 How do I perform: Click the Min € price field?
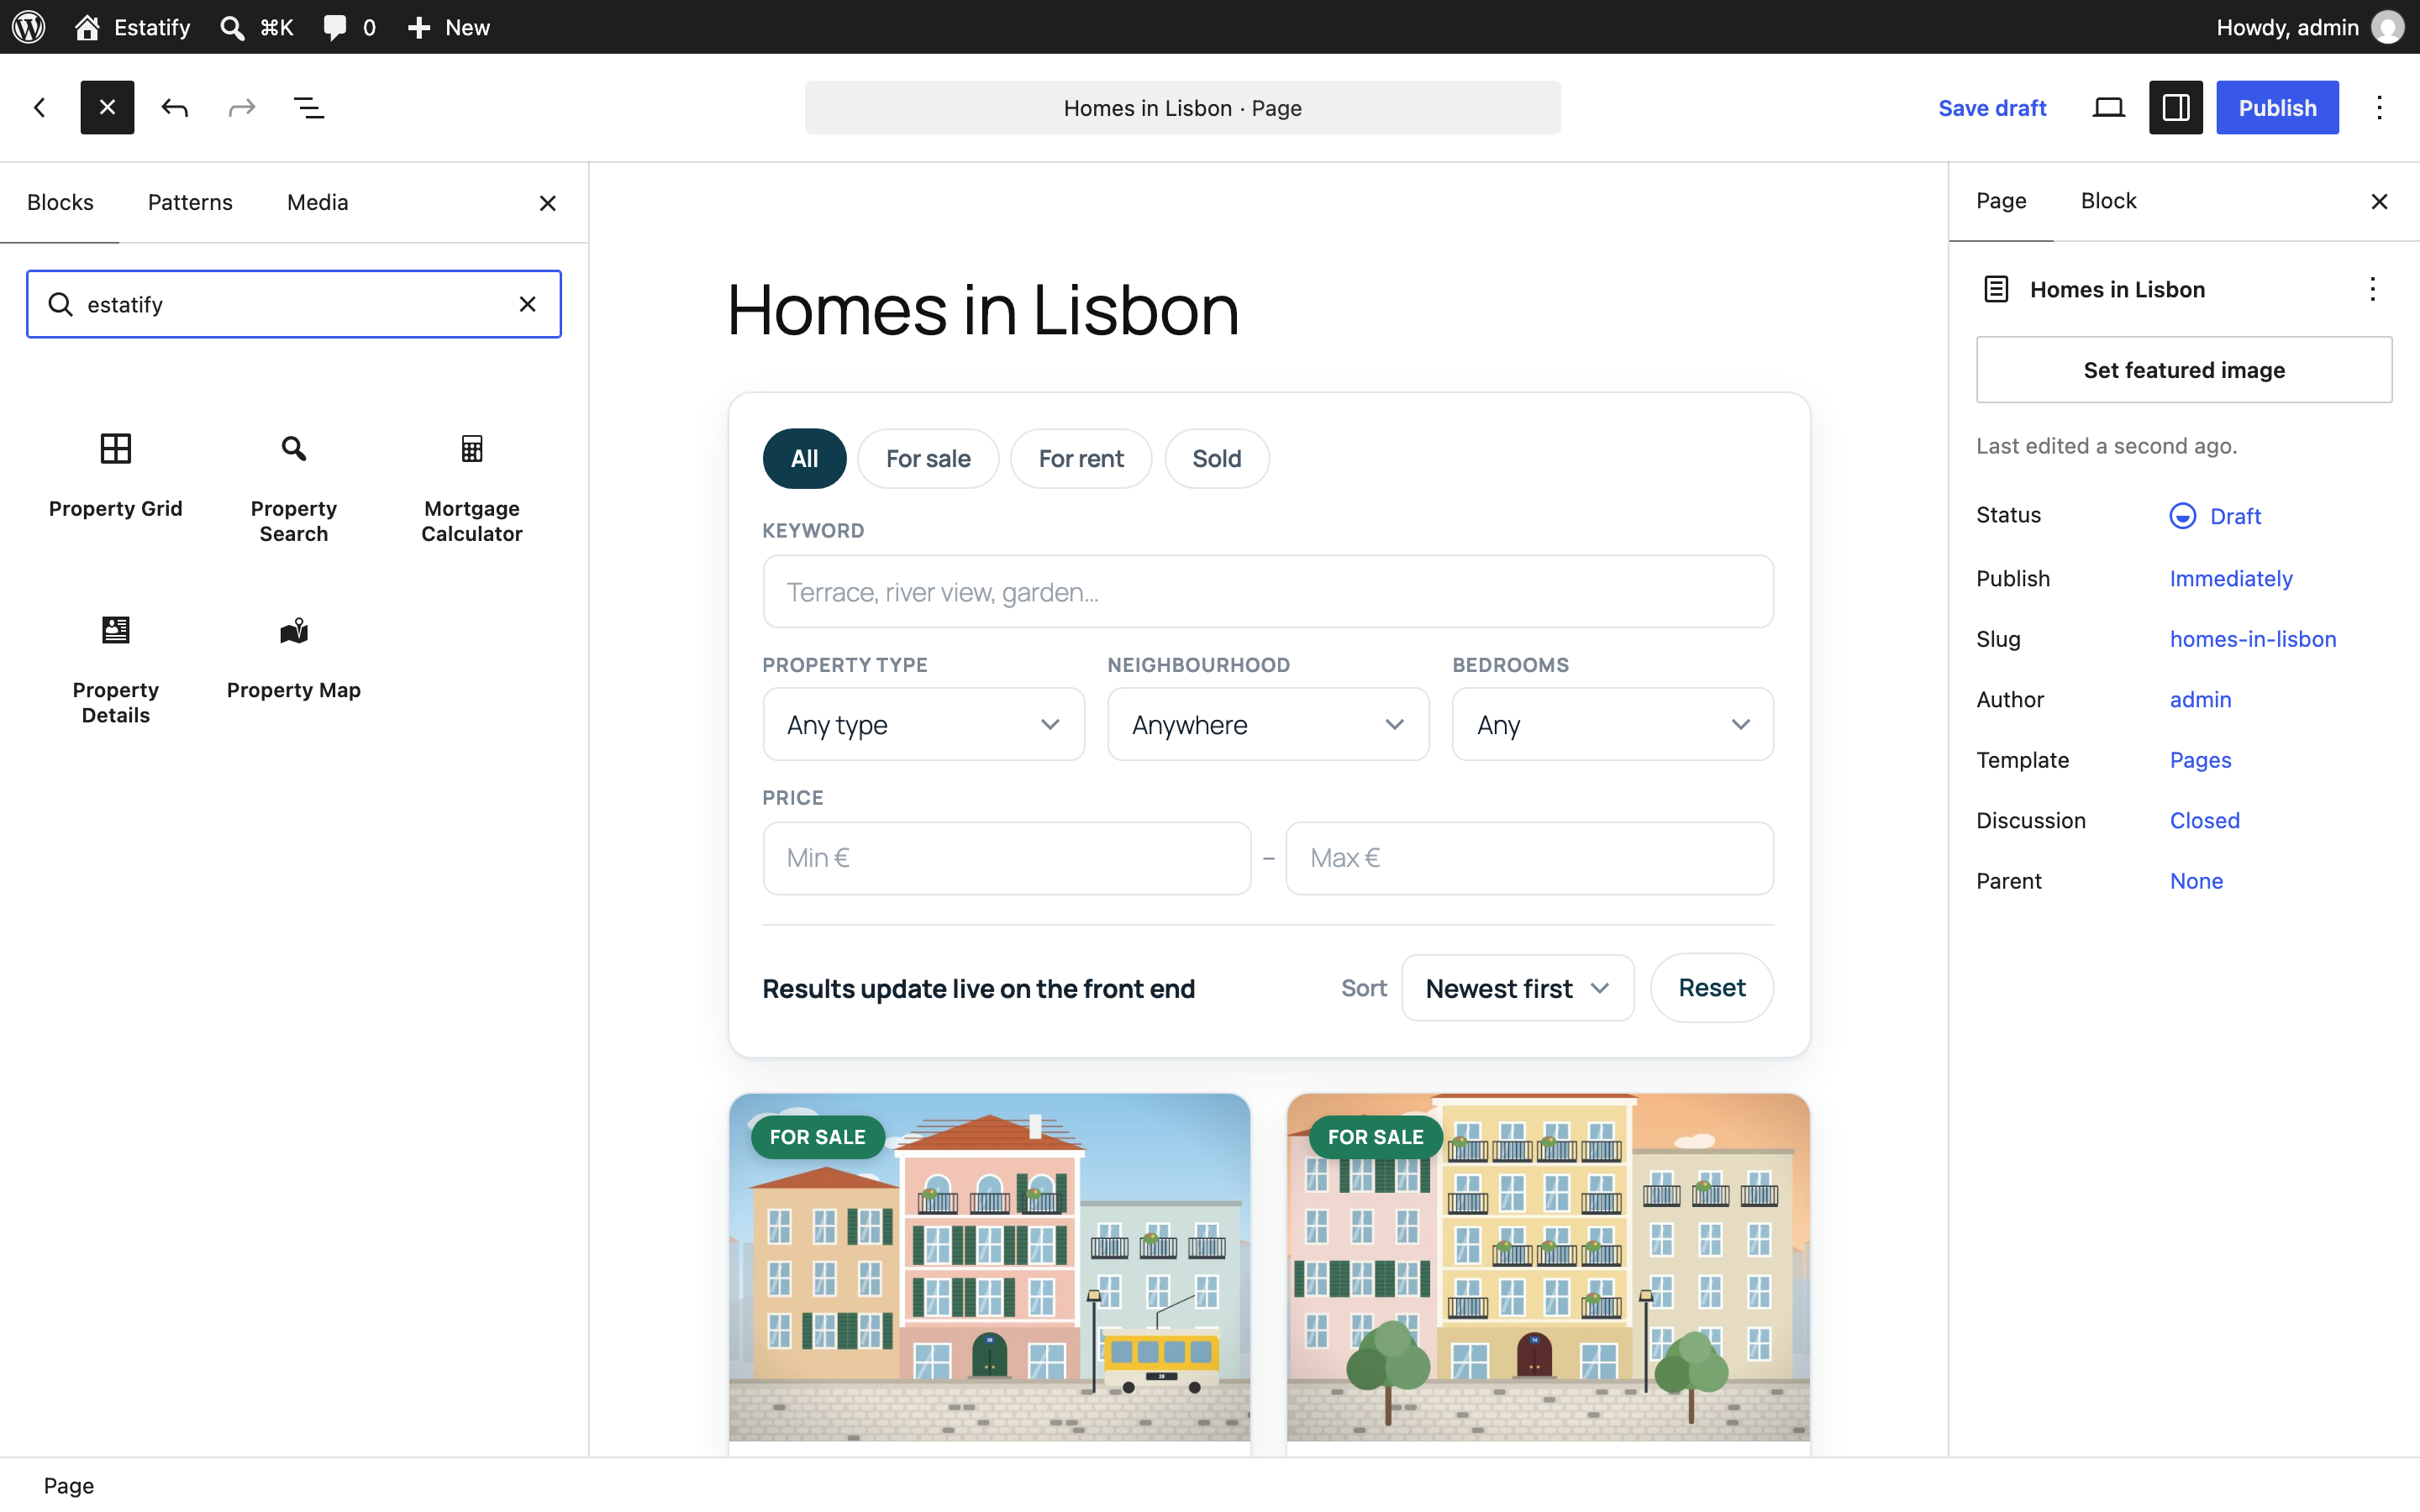tap(1007, 858)
